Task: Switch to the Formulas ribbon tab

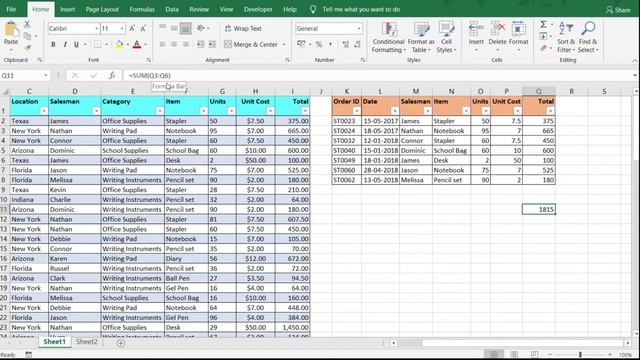Action: (142, 9)
